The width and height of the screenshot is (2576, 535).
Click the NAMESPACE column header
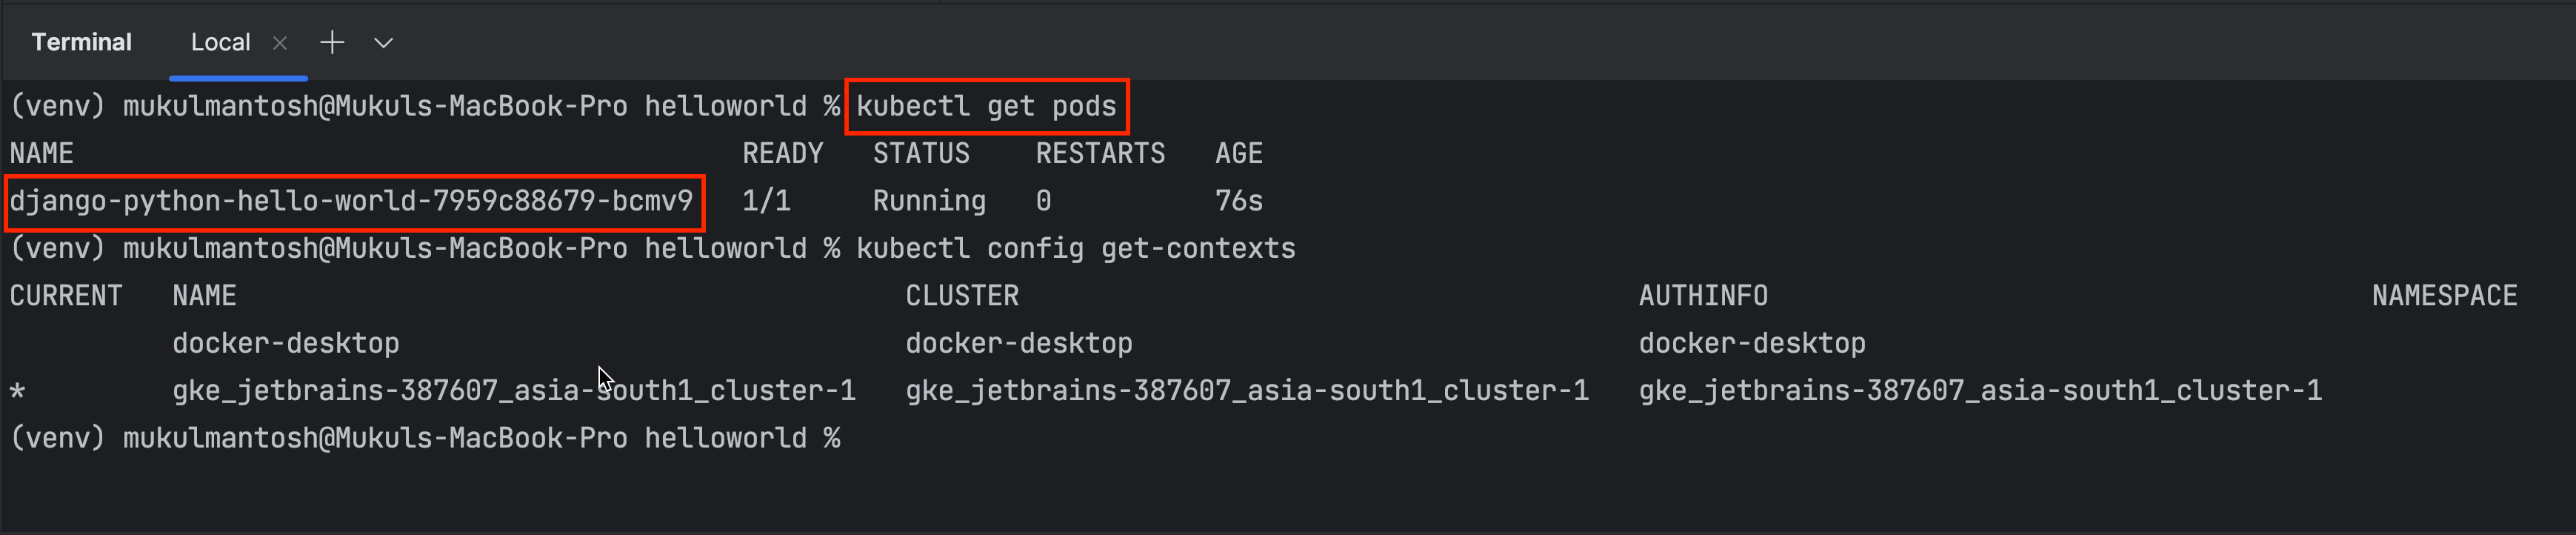tap(2444, 296)
